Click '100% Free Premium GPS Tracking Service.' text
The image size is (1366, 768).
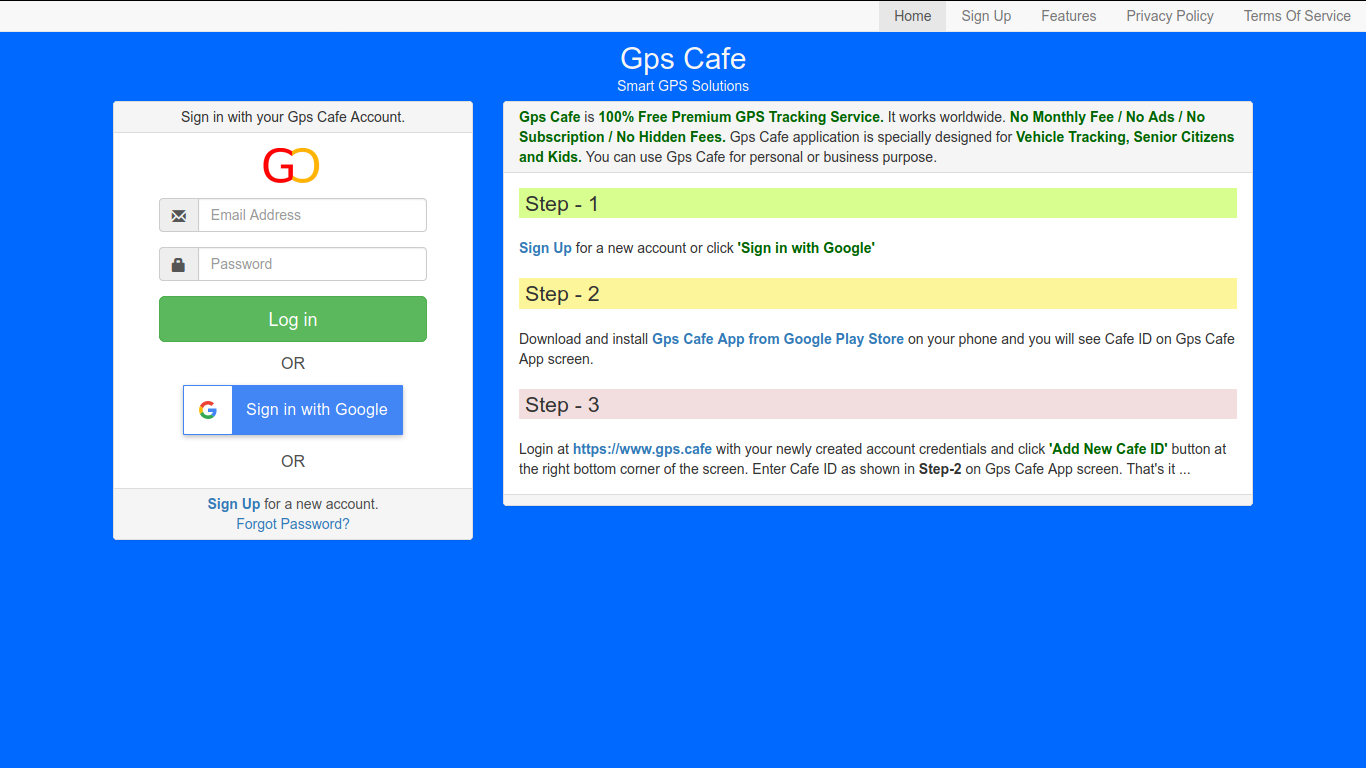pos(741,117)
